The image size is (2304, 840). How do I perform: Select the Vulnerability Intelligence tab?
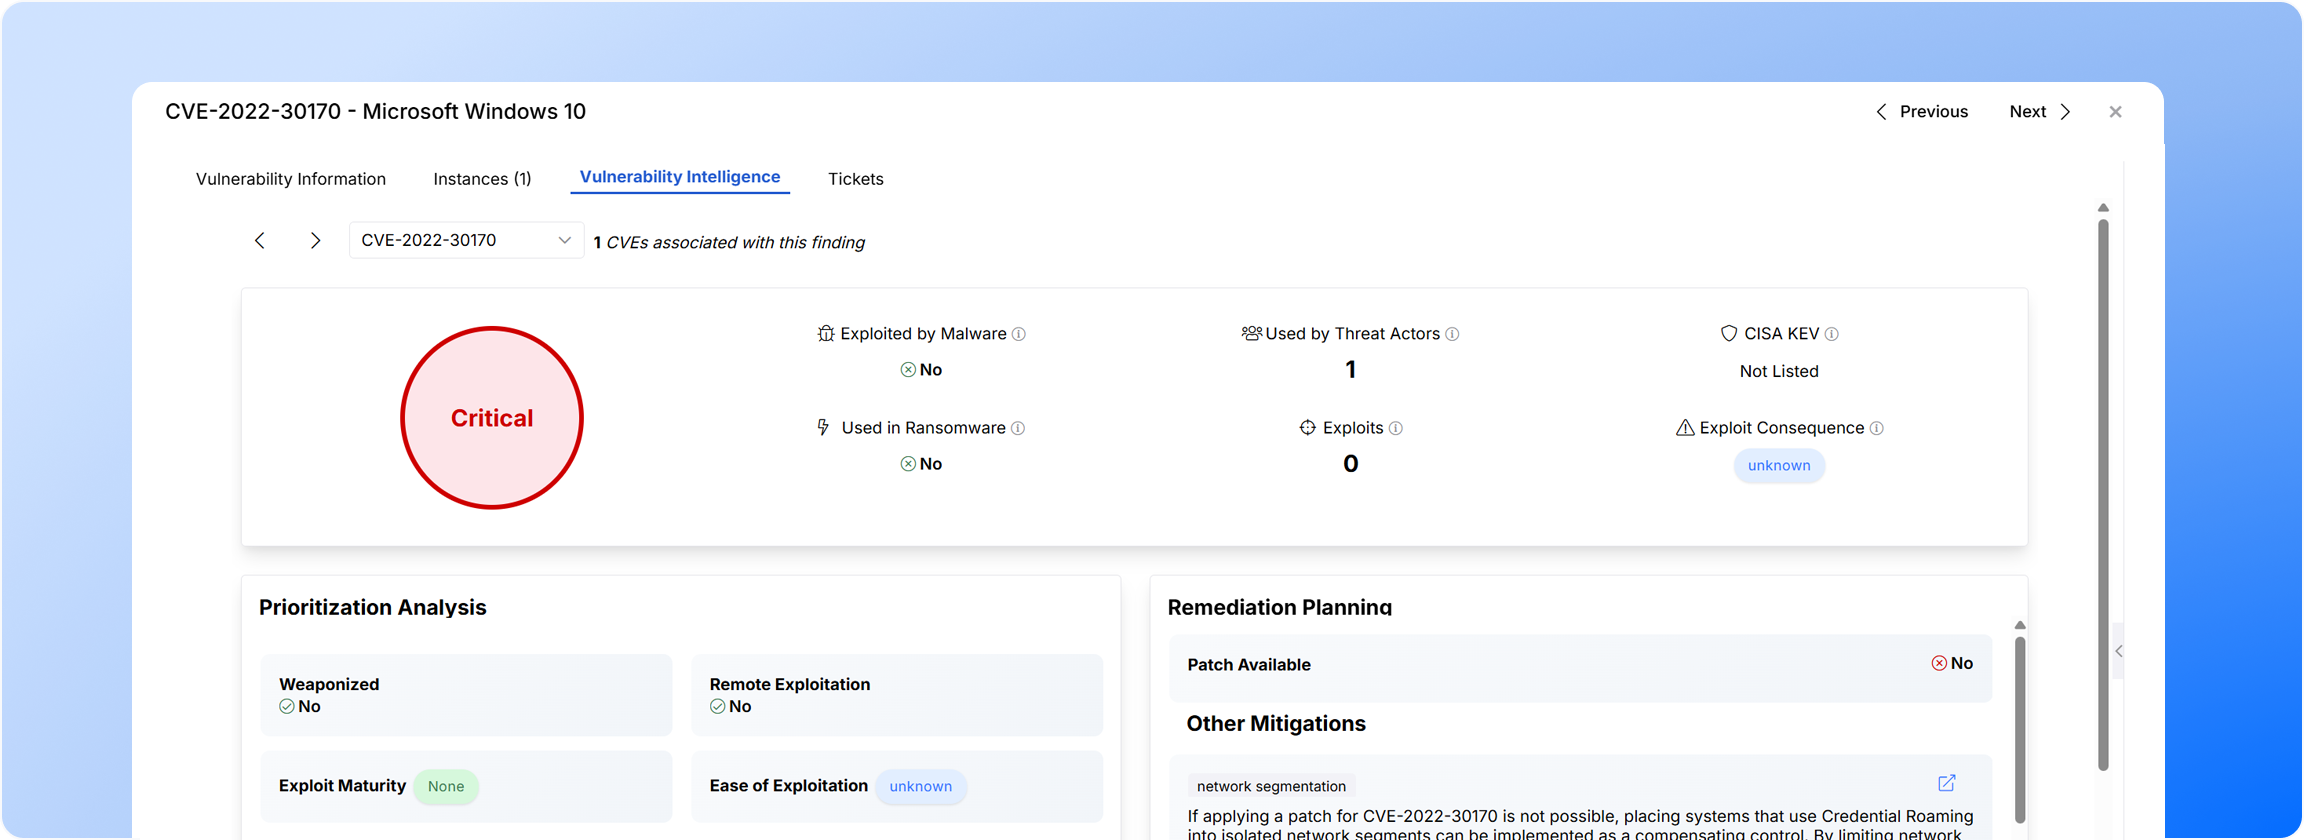680,177
